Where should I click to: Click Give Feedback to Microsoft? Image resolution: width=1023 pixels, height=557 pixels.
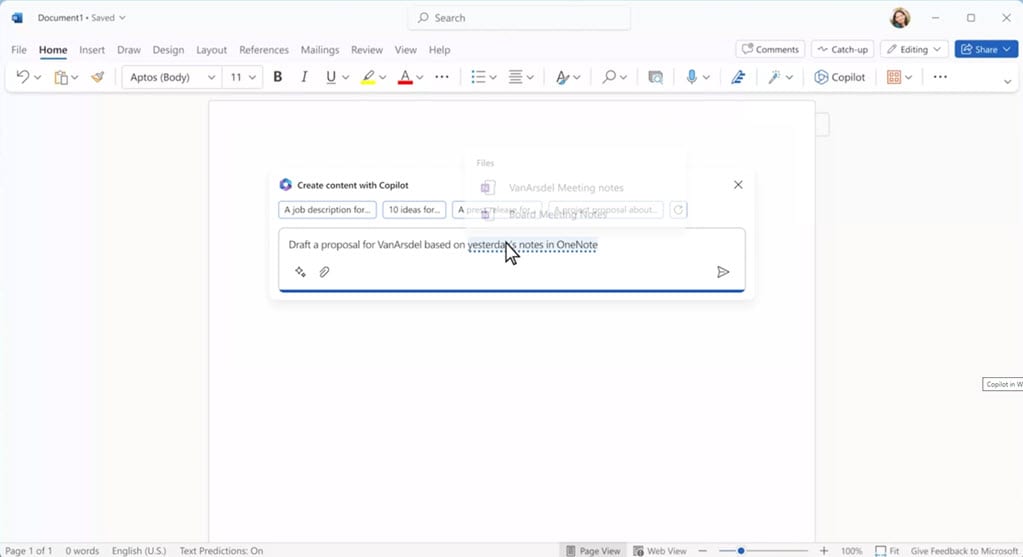coord(964,550)
